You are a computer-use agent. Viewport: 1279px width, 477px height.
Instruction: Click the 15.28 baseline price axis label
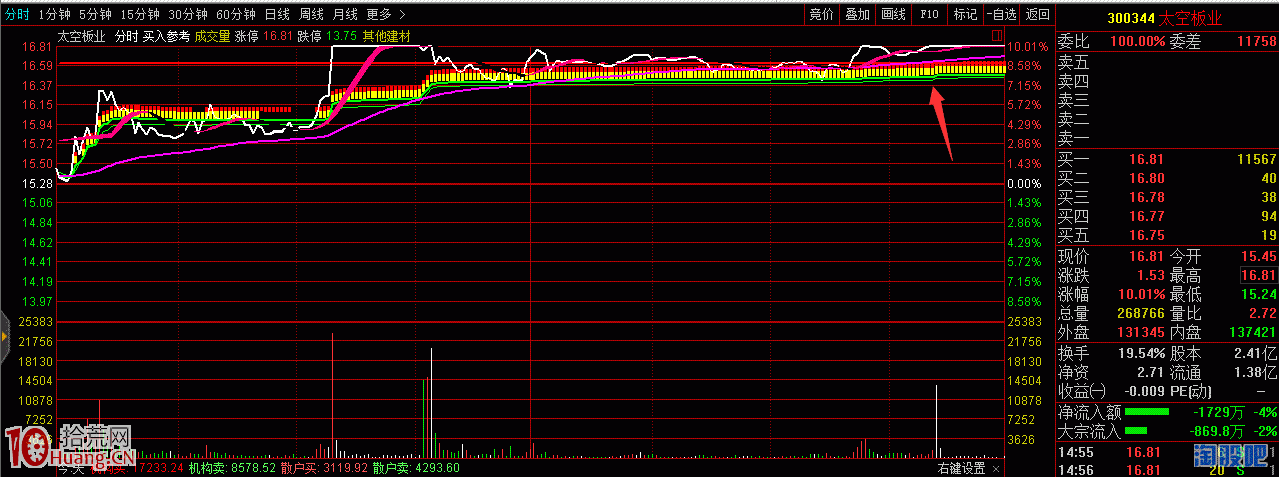click(x=37, y=184)
